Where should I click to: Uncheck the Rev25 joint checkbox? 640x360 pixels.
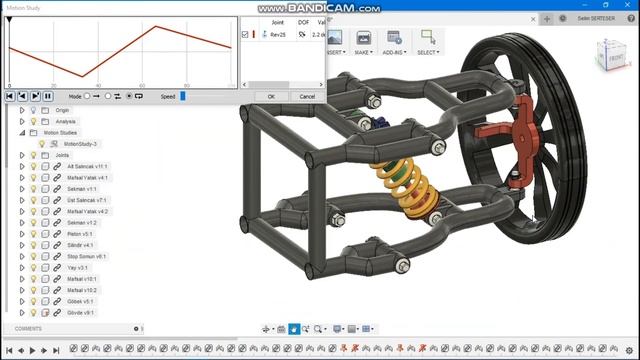(x=245, y=35)
